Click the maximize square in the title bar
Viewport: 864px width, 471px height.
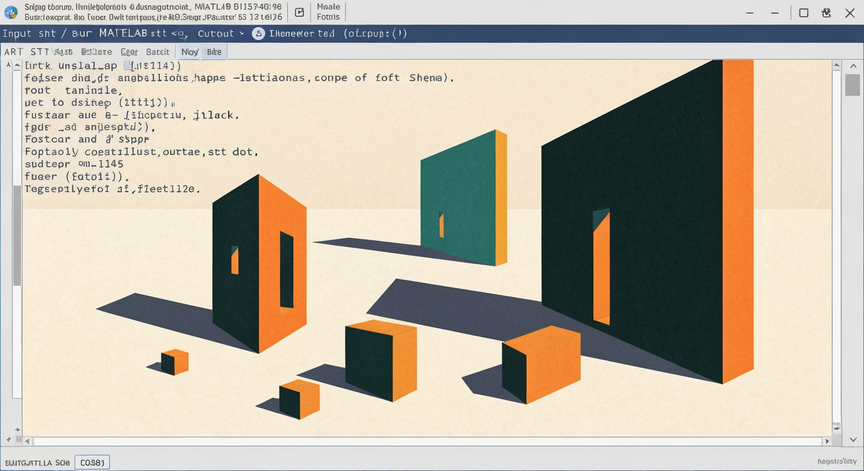tap(803, 13)
